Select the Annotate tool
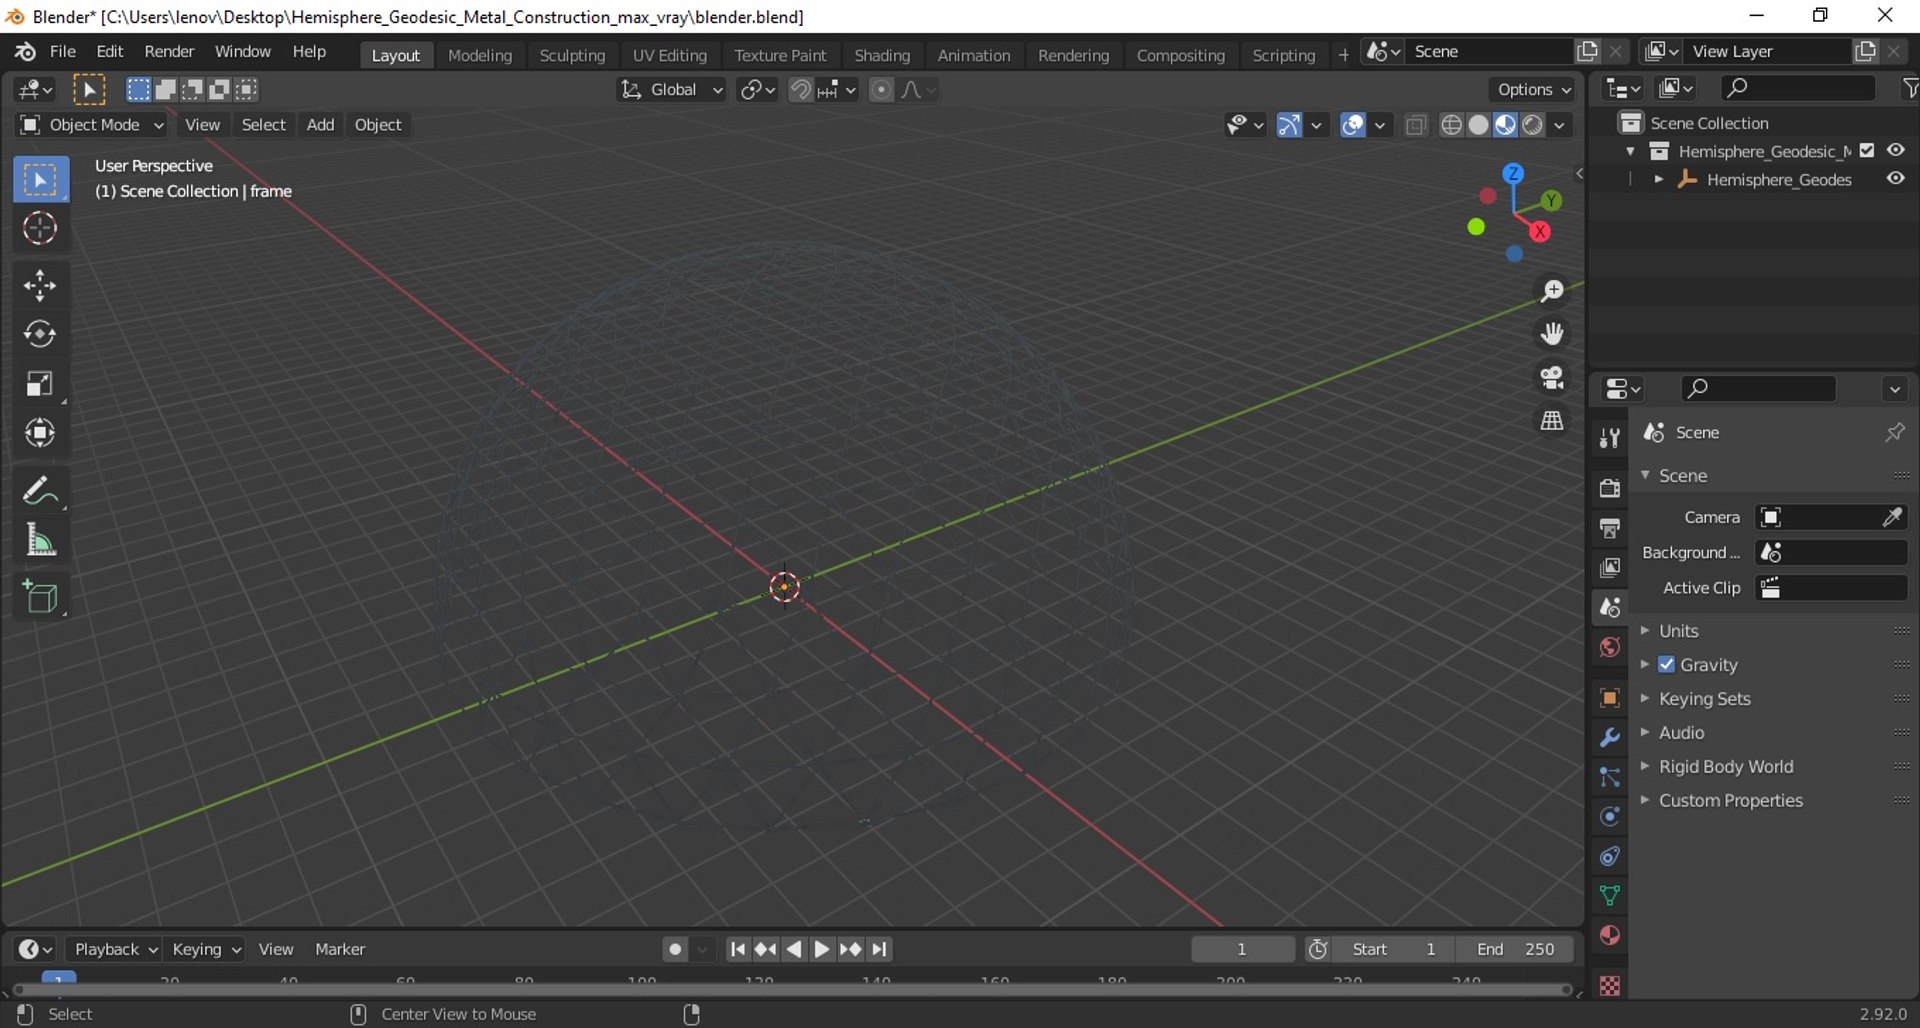This screenshot has width=1920, height=1028. [40, 491]
